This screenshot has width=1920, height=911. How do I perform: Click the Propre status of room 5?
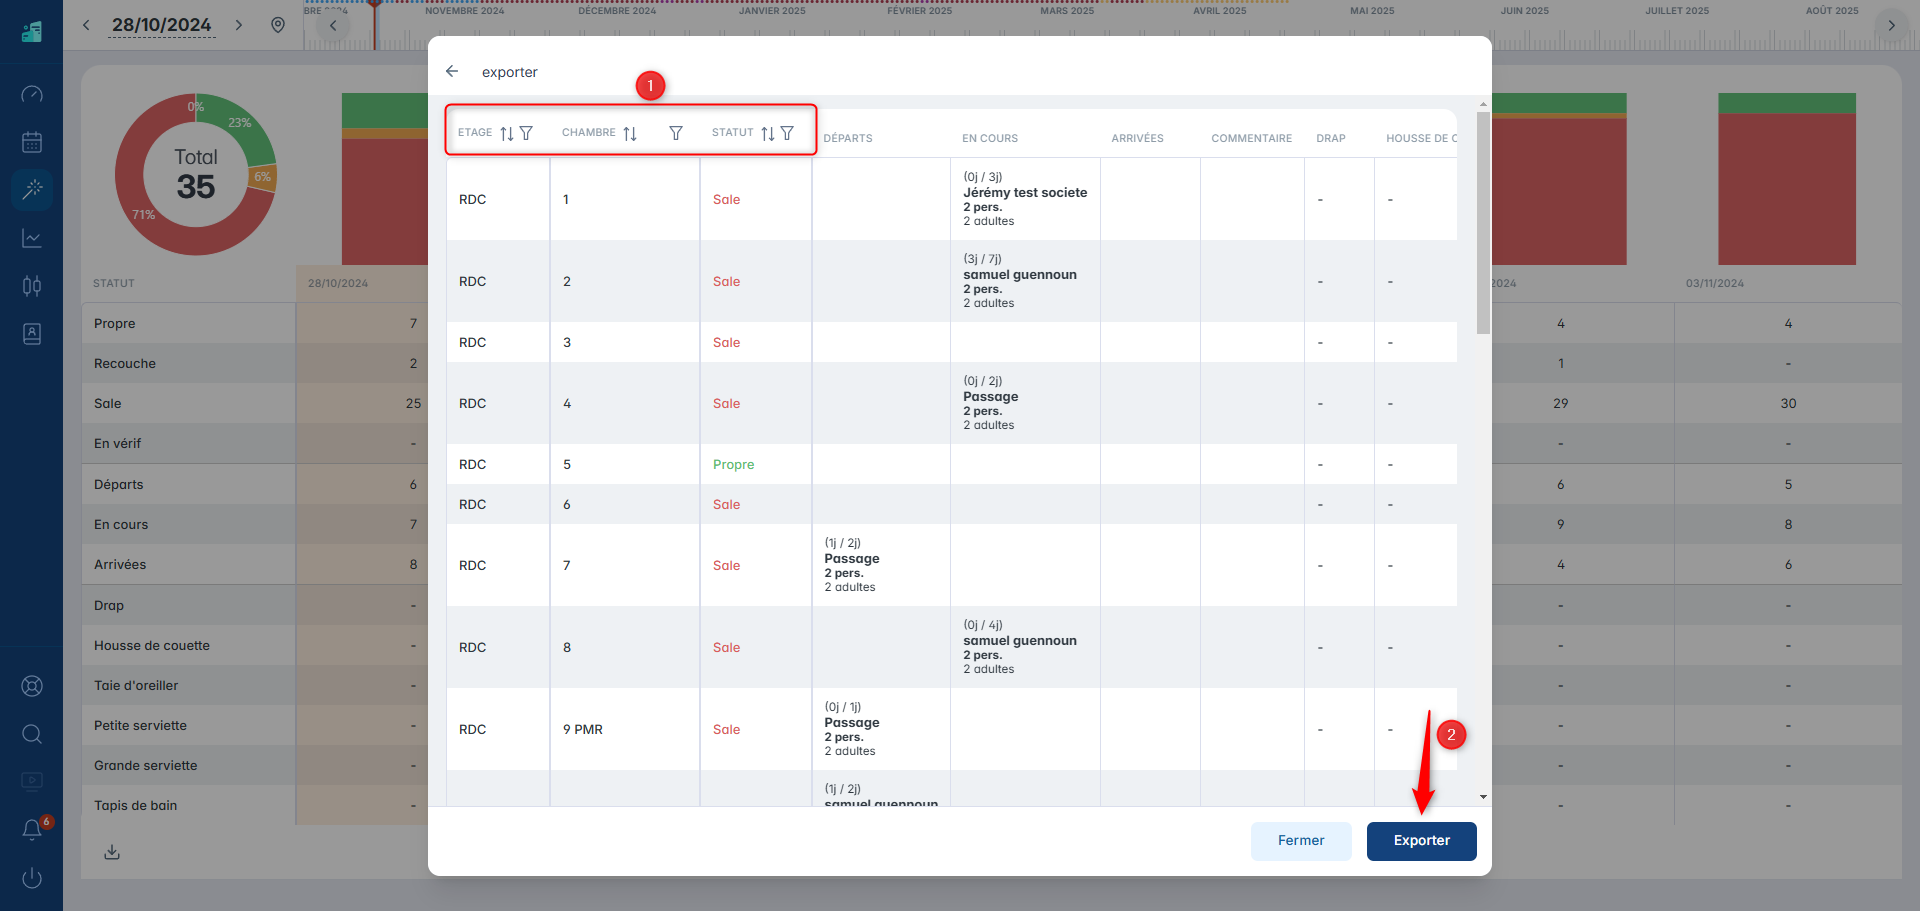point(733,465)
